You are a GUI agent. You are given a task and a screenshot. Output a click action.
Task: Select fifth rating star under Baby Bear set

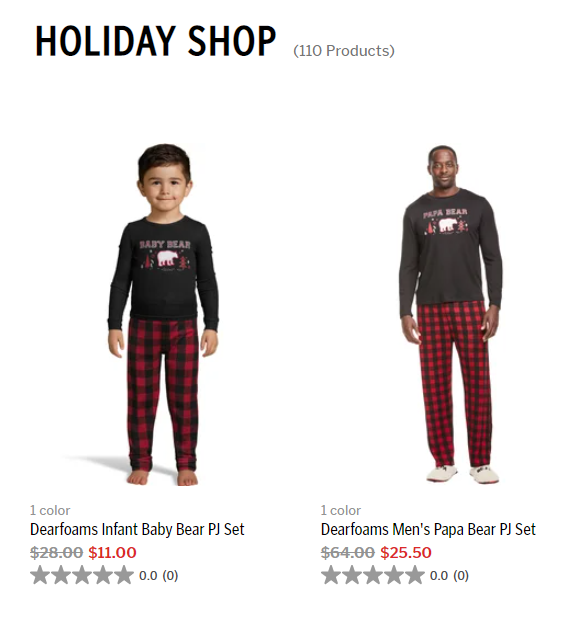(x=123, y=575)
